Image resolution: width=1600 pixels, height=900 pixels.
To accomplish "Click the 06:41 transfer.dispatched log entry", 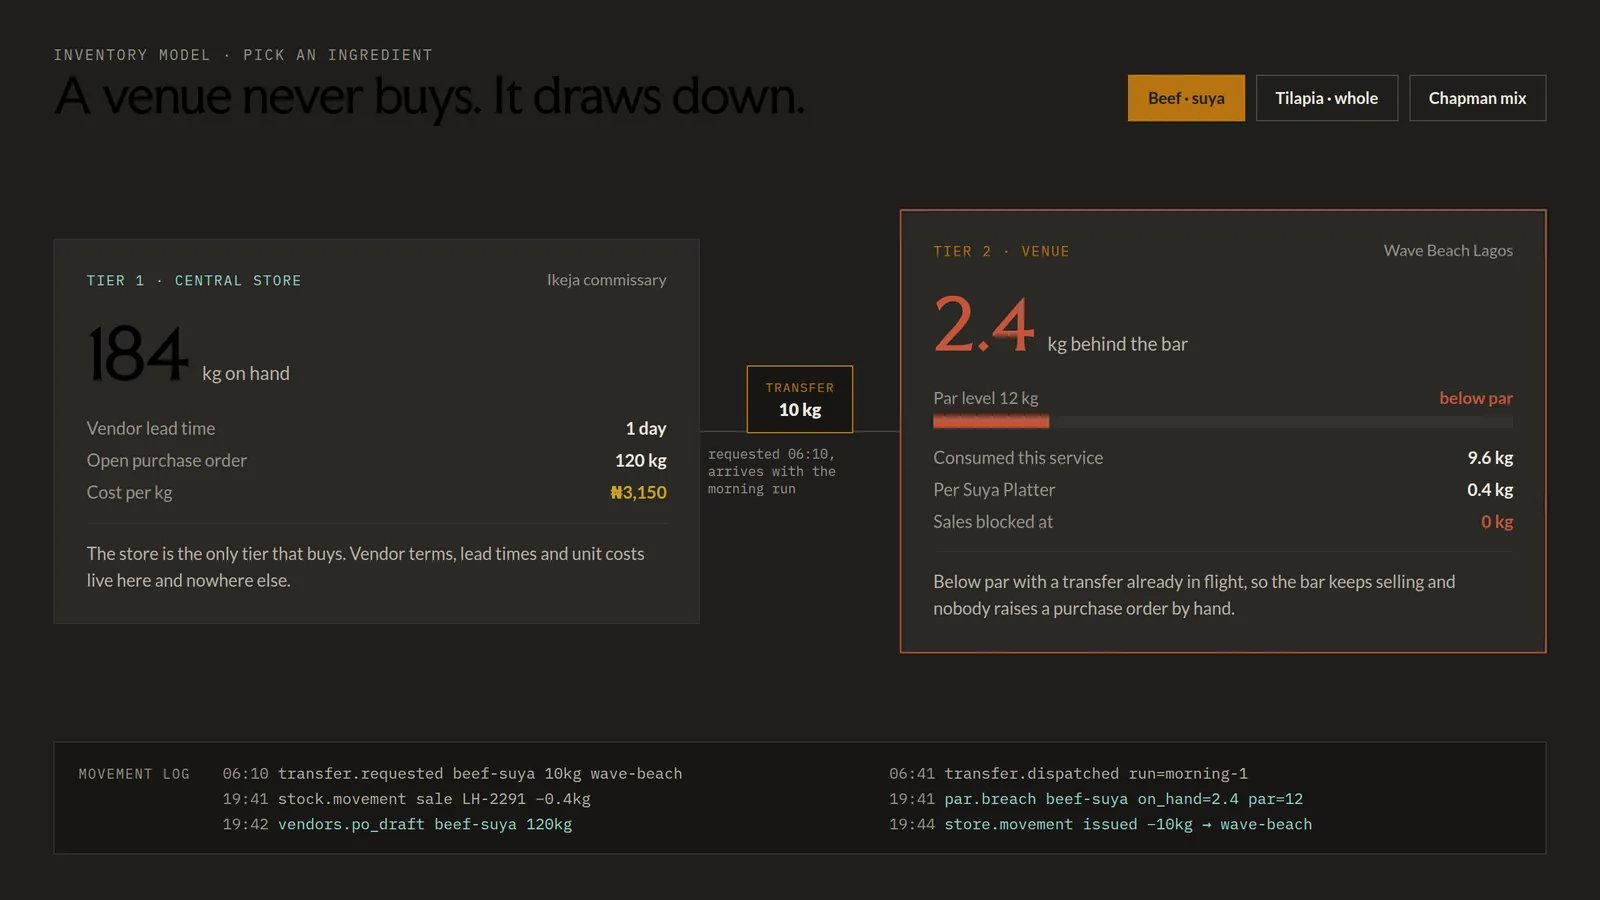I will tap(1068, 773).
